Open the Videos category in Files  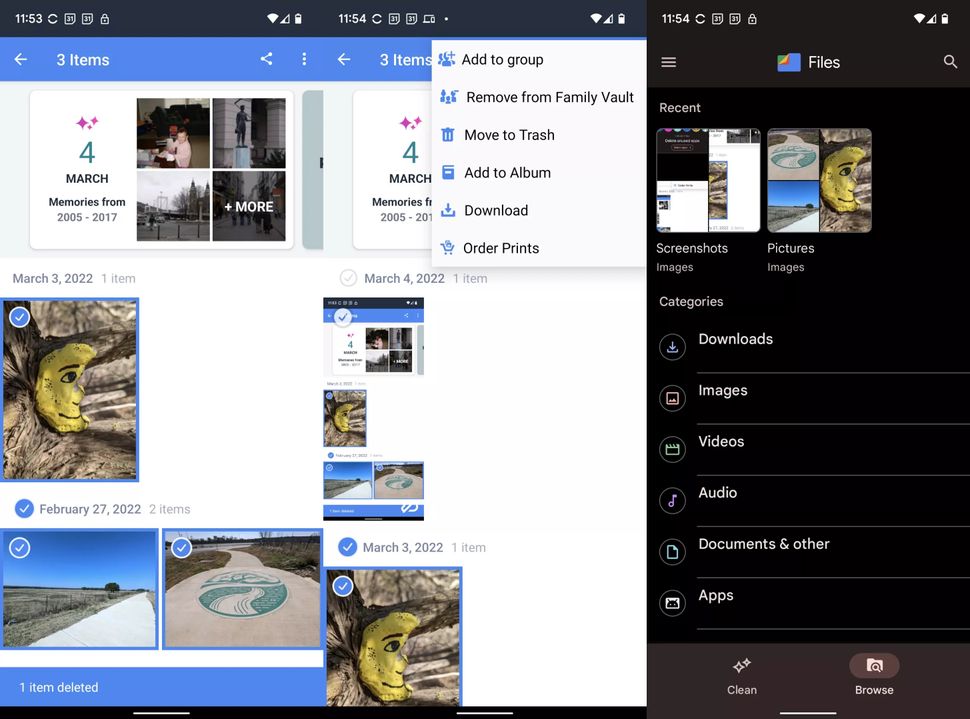tap(720, 441)
